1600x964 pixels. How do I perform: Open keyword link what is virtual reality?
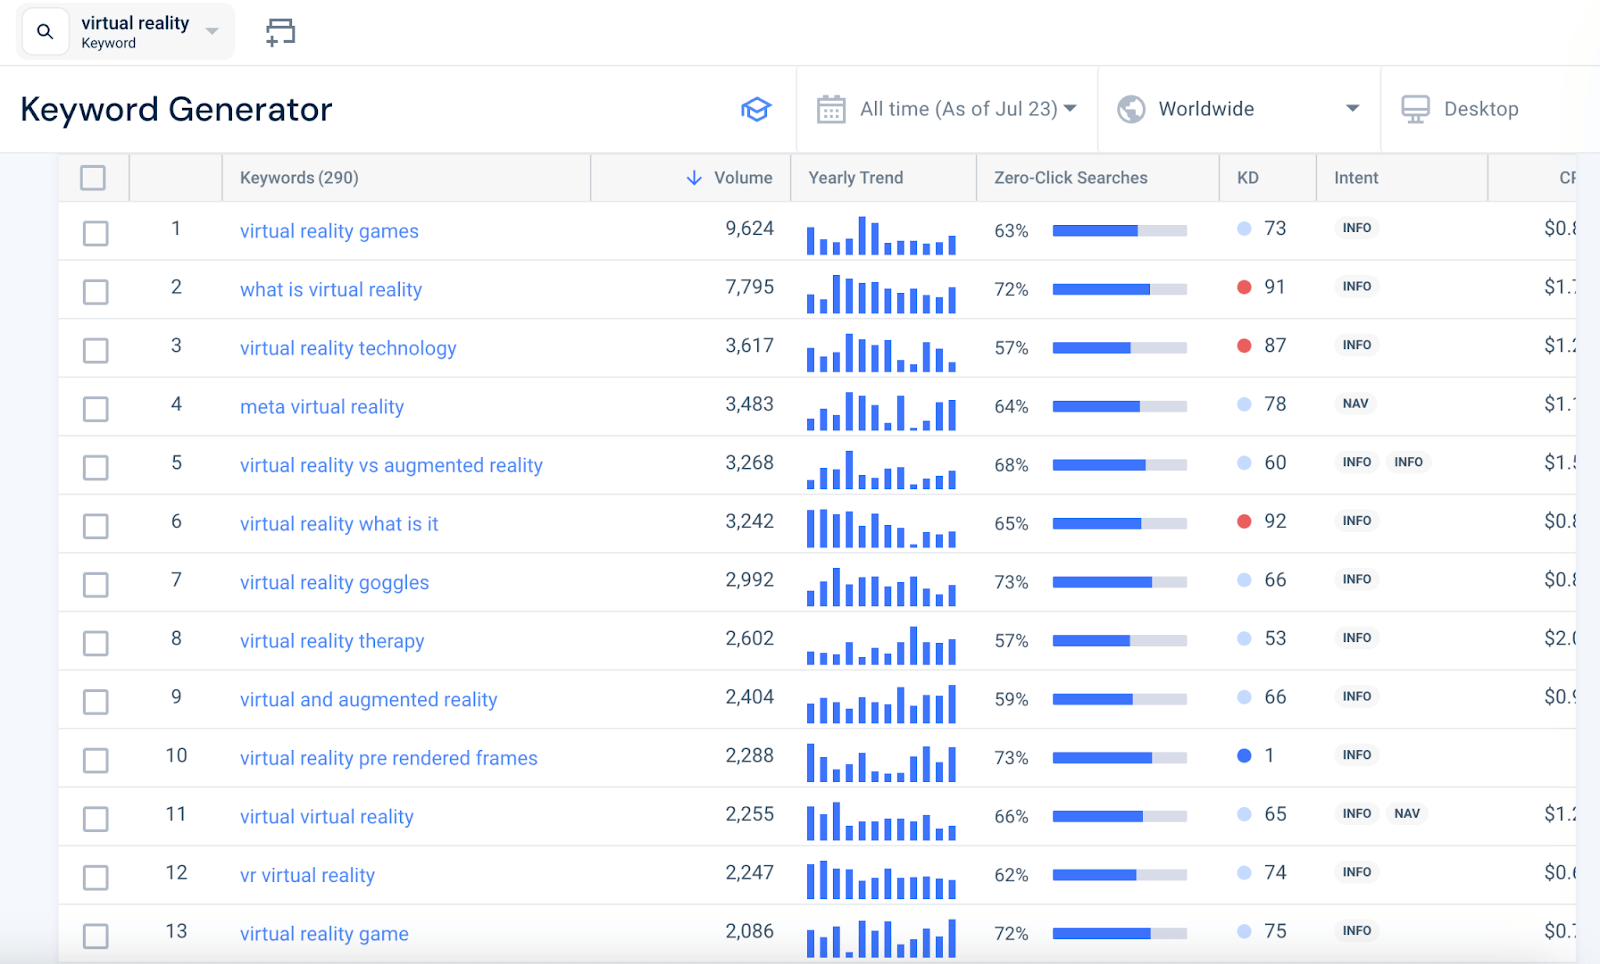point(331,290)
